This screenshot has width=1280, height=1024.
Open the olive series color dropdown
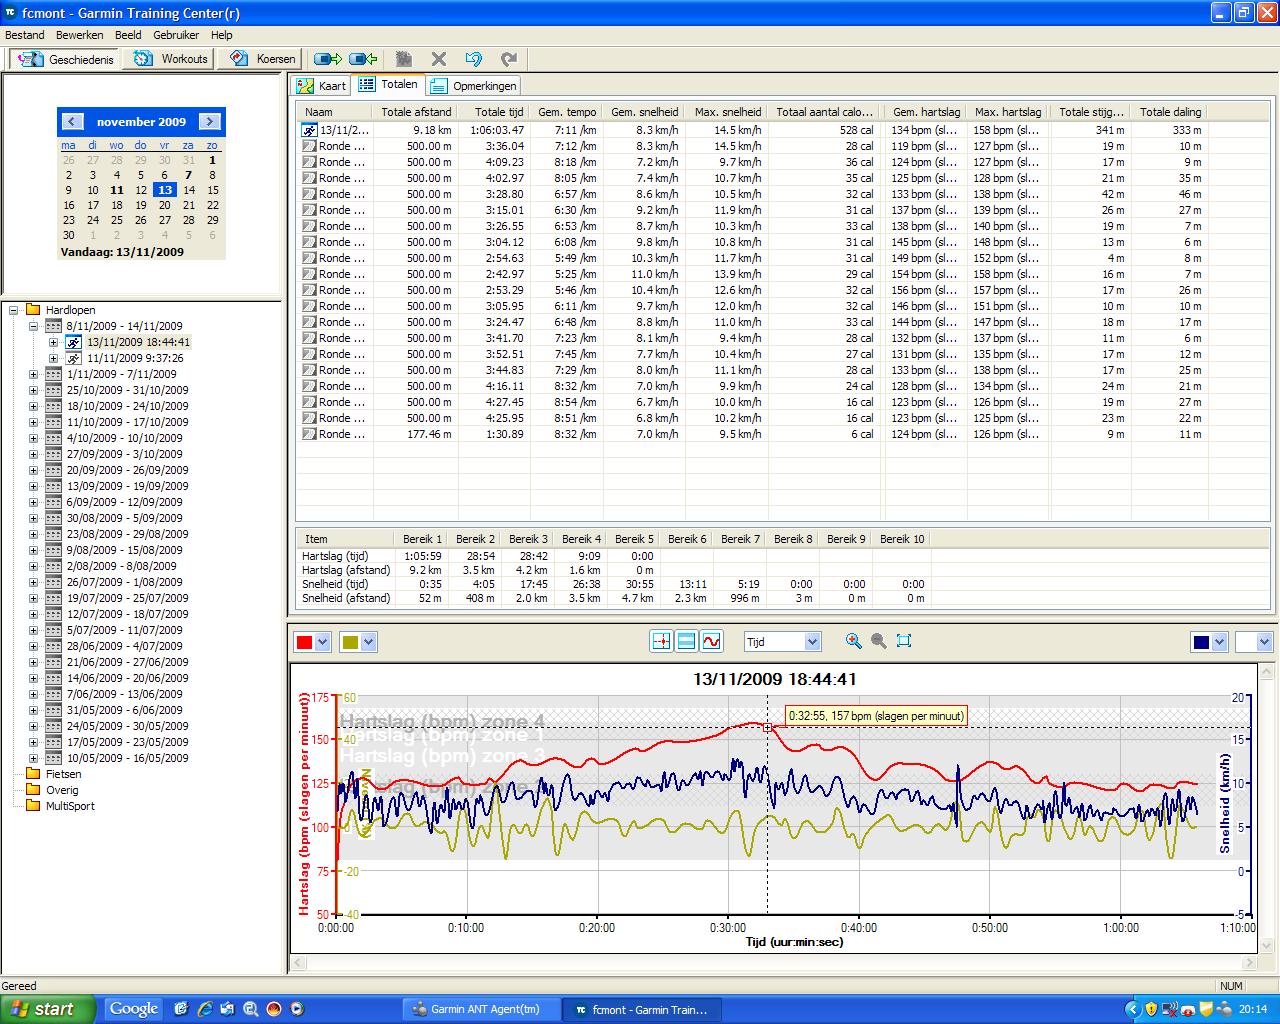coord(368,643)
